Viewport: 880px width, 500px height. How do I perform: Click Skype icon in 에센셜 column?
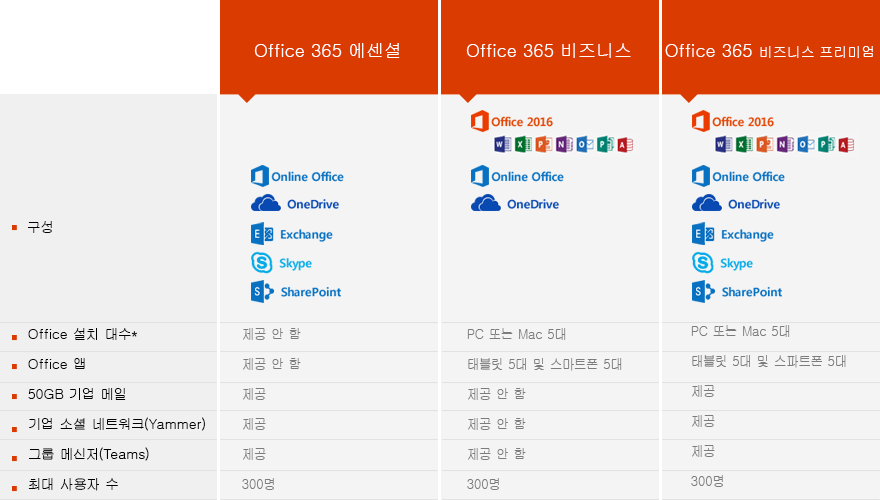pyautogui.click(x=262, y=263)
